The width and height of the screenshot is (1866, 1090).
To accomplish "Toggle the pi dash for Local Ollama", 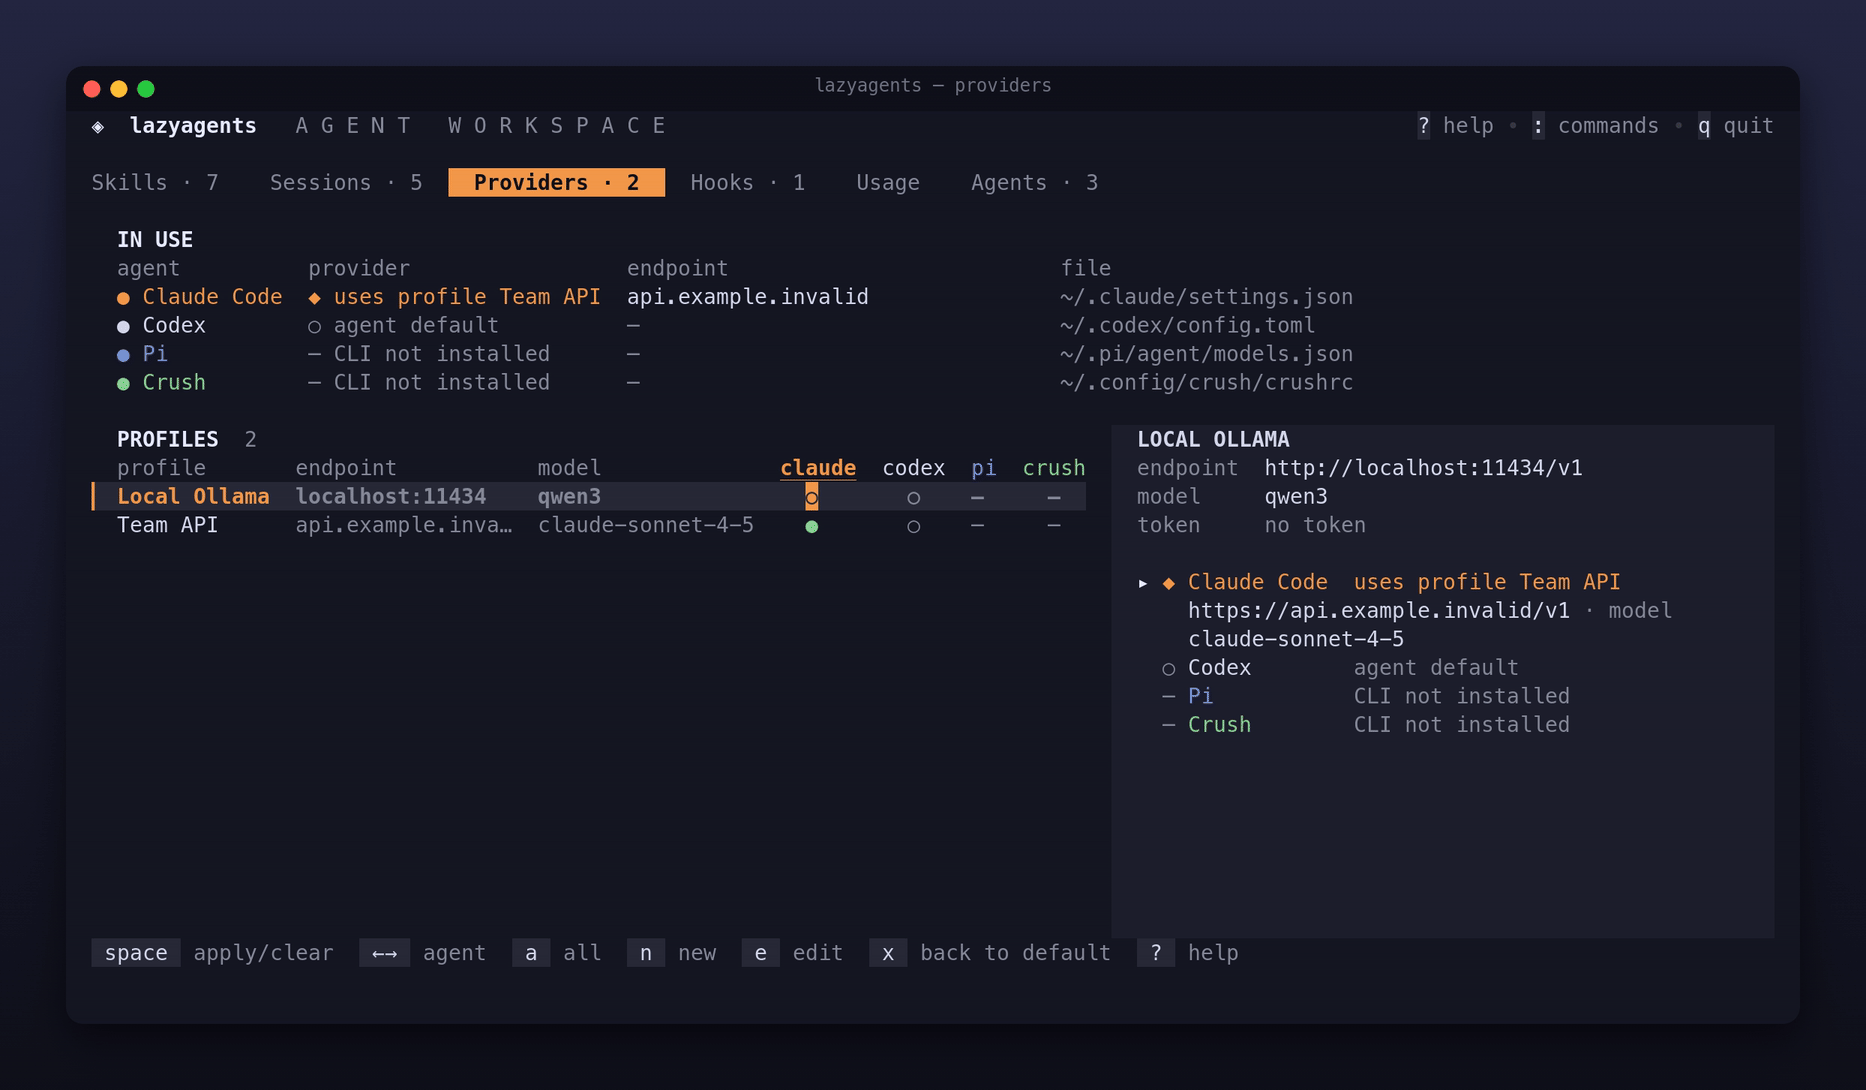I will point(977,498).
